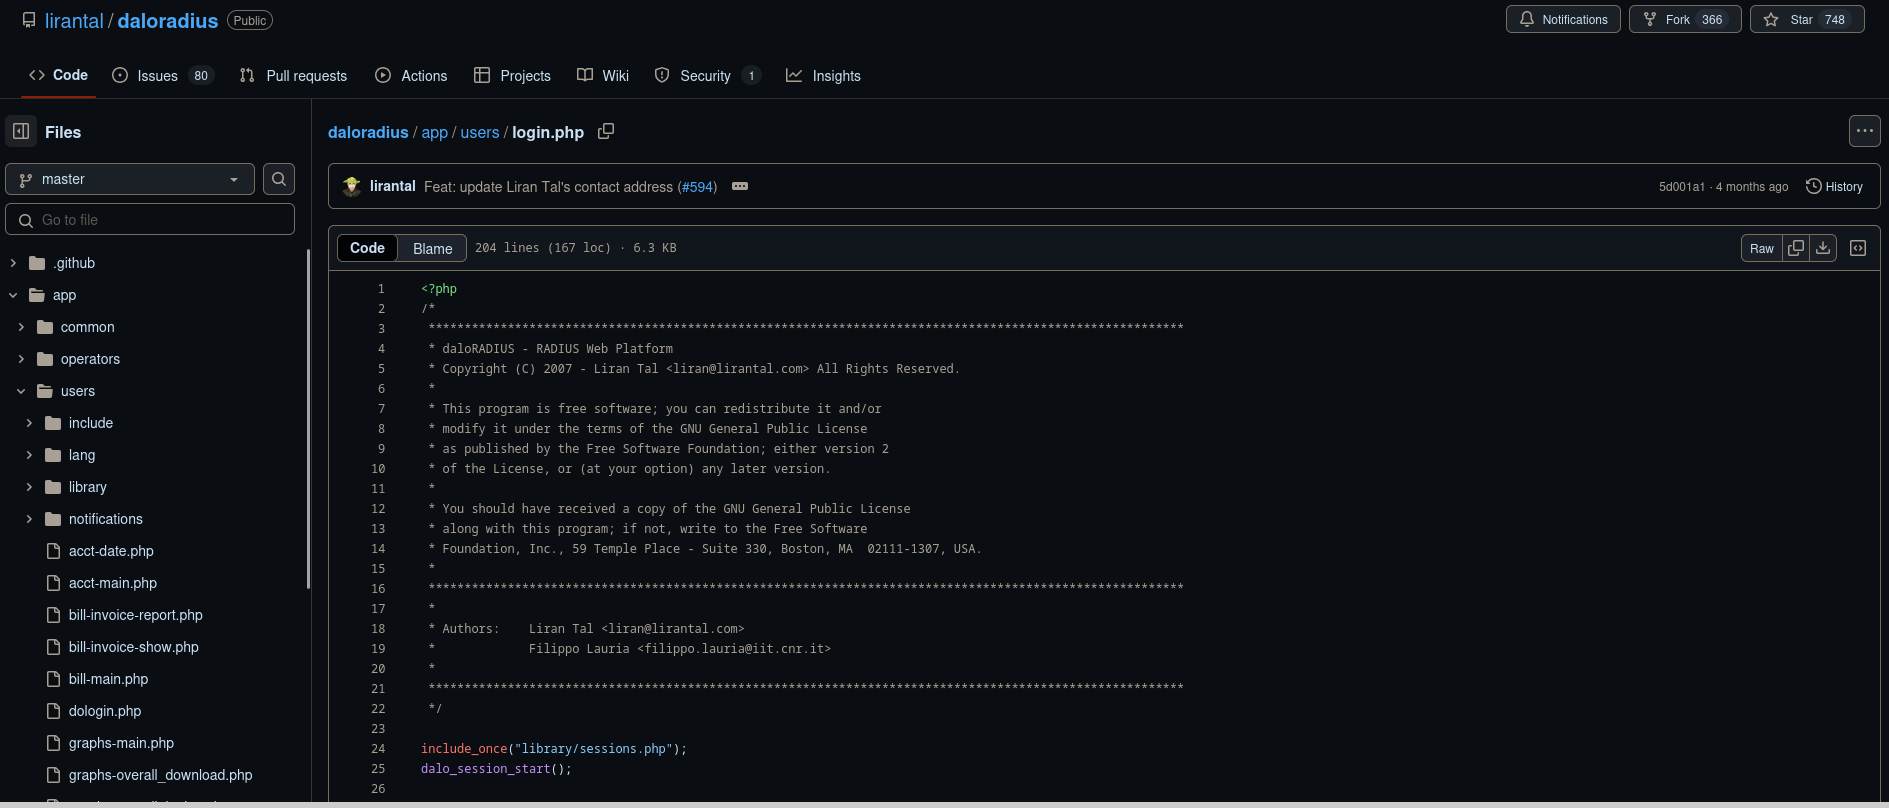Image resolution: width=1889 pixels, height=808 pixels.
Task: Star the daloradius repository
Action: click(1807, 19)
